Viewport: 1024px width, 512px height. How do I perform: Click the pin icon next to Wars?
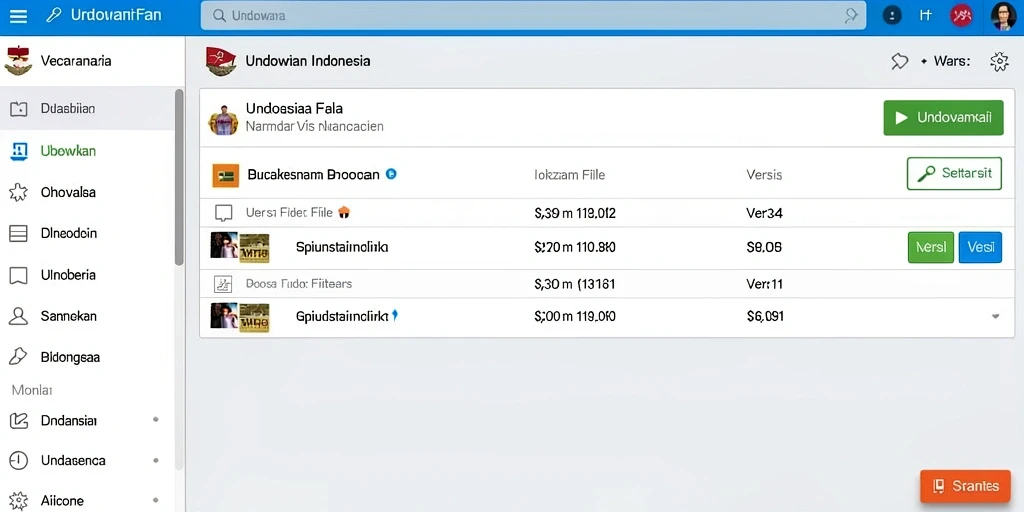click(900, 61)
